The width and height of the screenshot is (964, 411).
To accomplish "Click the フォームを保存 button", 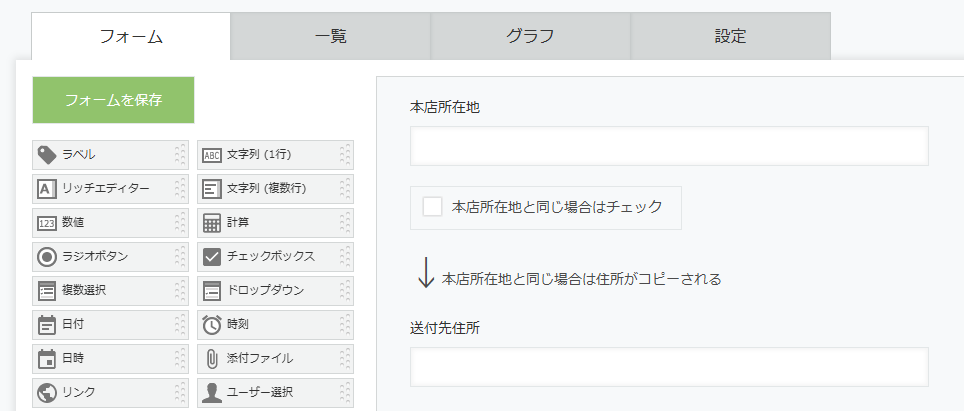I will tap(114, 100).
